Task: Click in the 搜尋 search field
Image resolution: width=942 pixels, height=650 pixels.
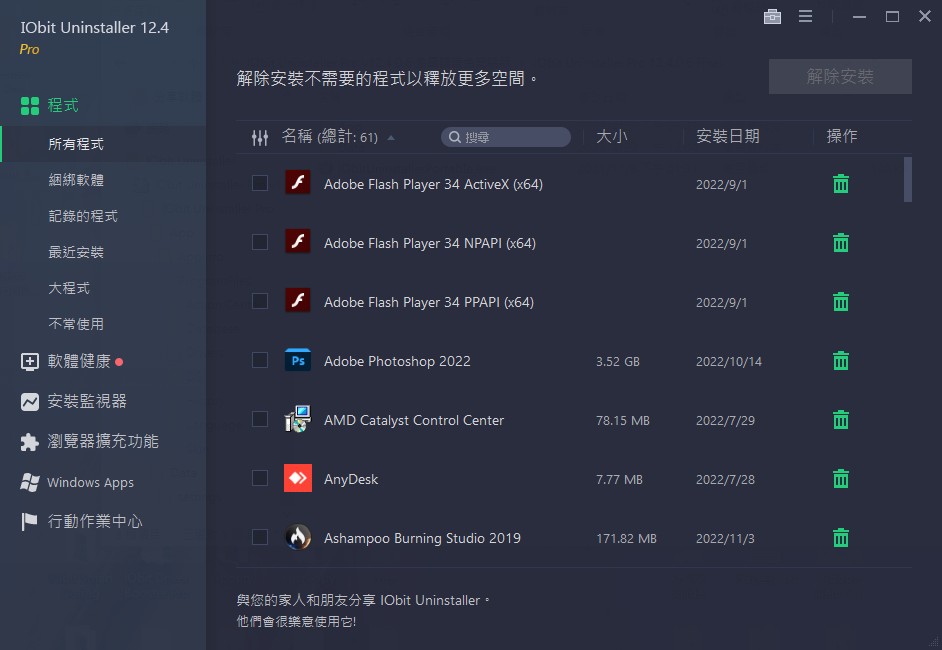Action: tap(506, 137)
